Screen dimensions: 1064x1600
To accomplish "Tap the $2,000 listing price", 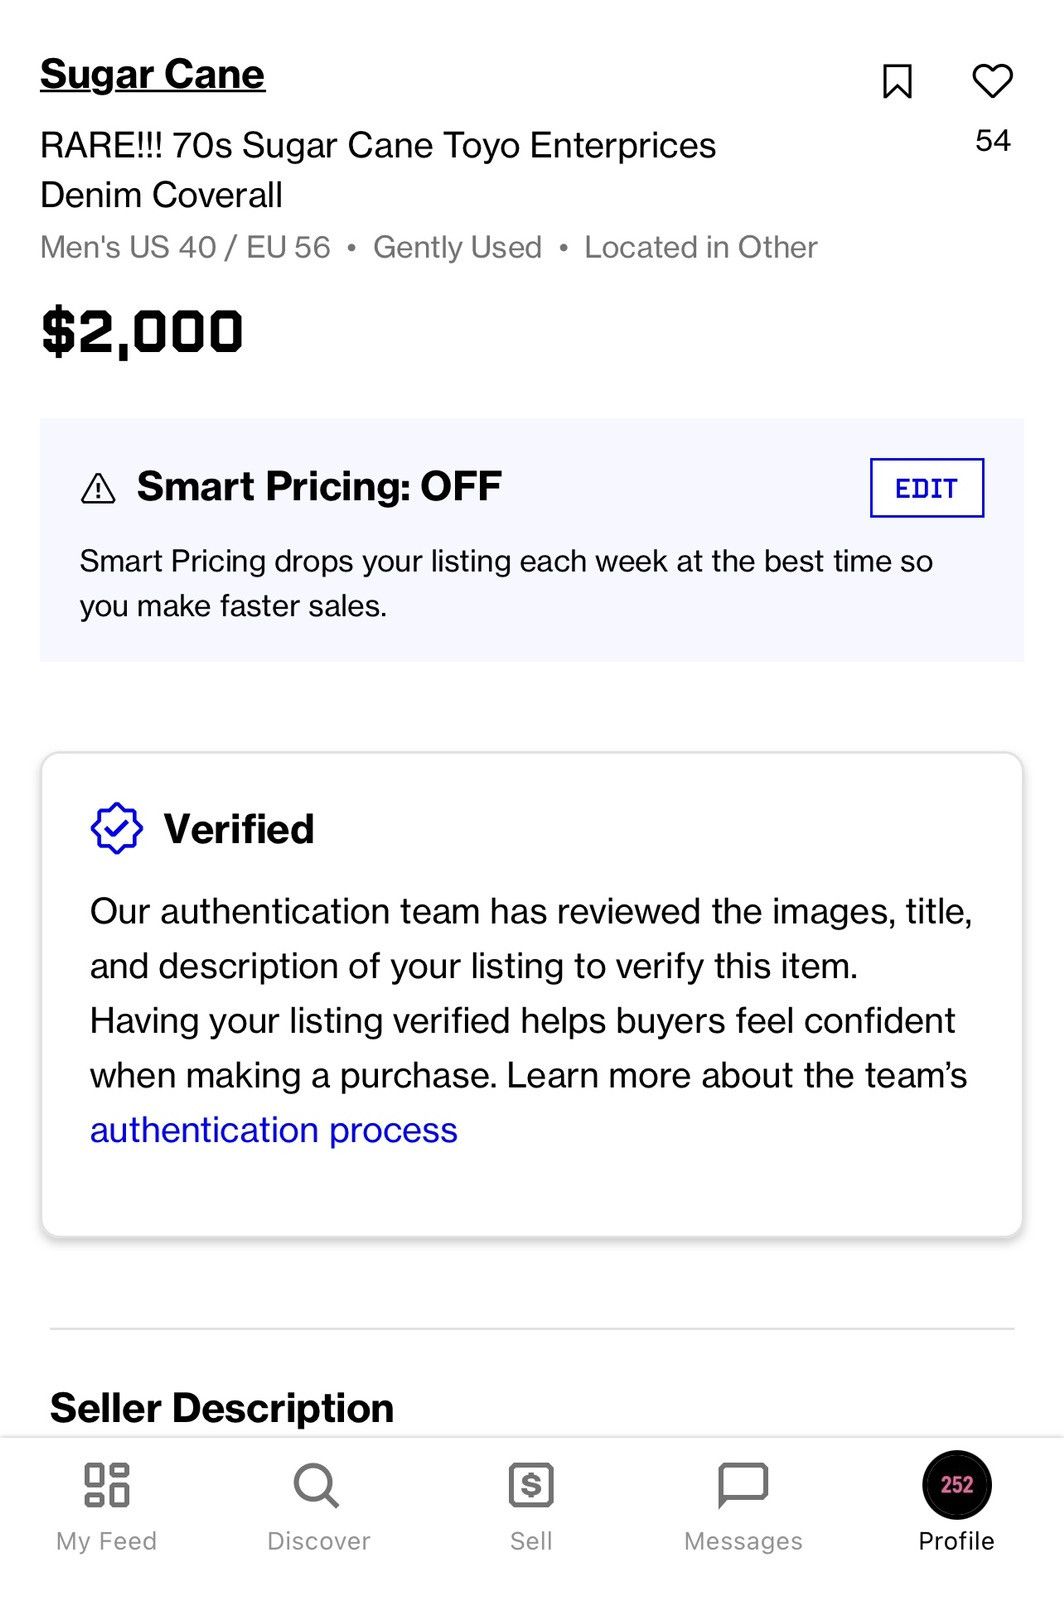I will tap(142, 332).
